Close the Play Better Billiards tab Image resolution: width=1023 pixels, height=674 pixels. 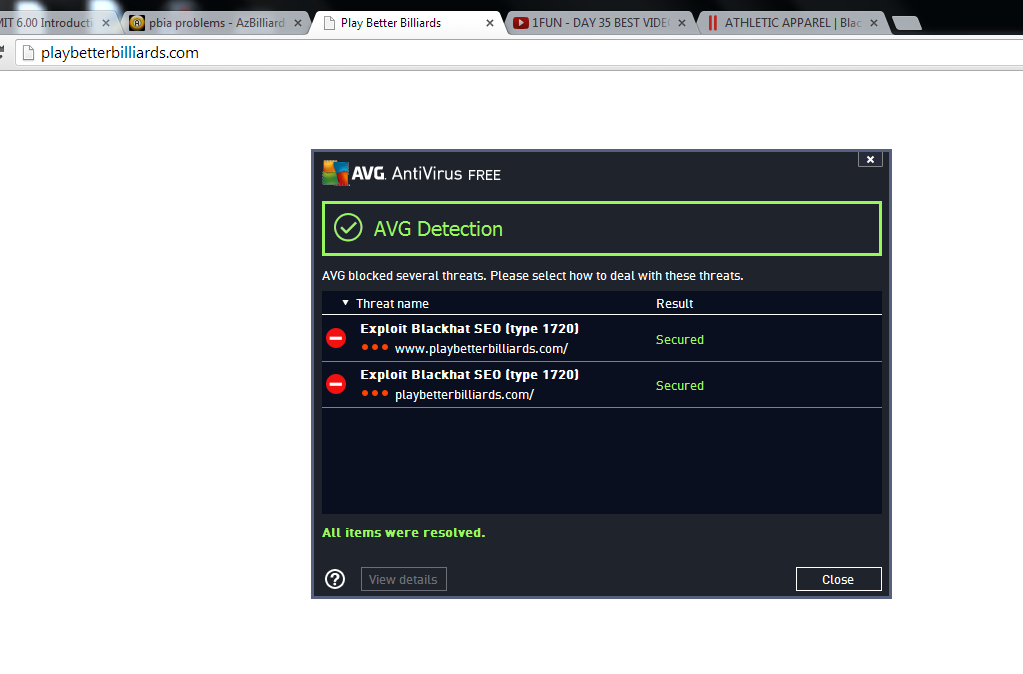pyautogui.click(x=489, y=23)
